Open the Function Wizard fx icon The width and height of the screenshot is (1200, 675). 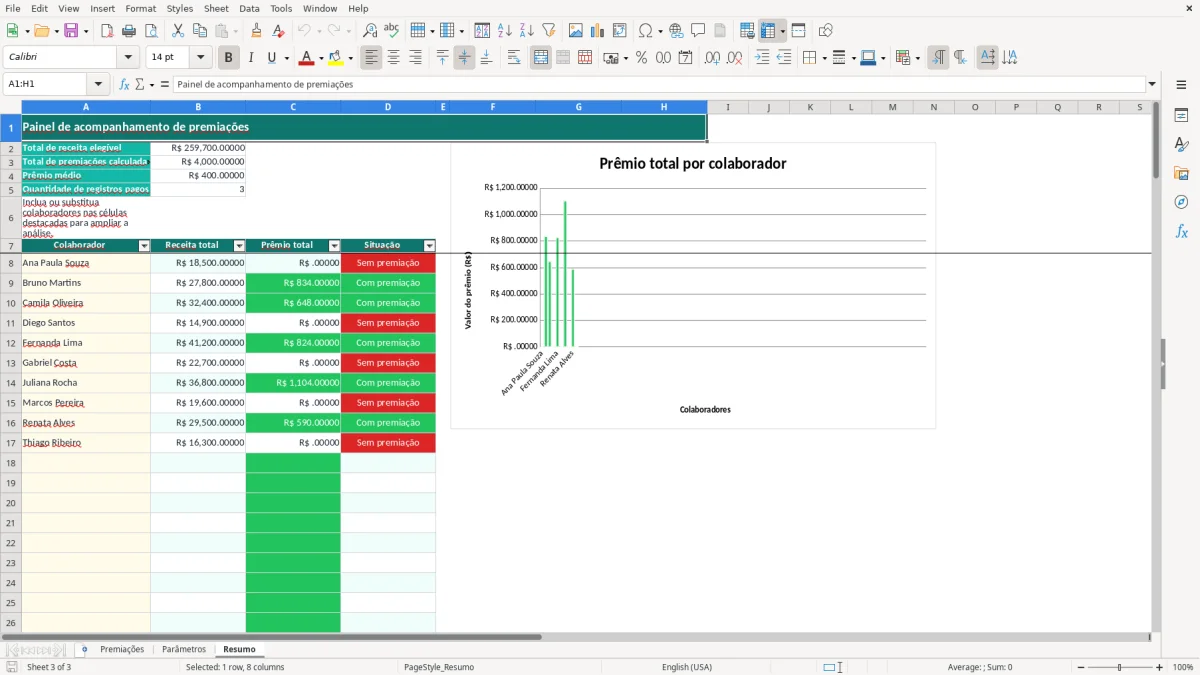point(124,84)
